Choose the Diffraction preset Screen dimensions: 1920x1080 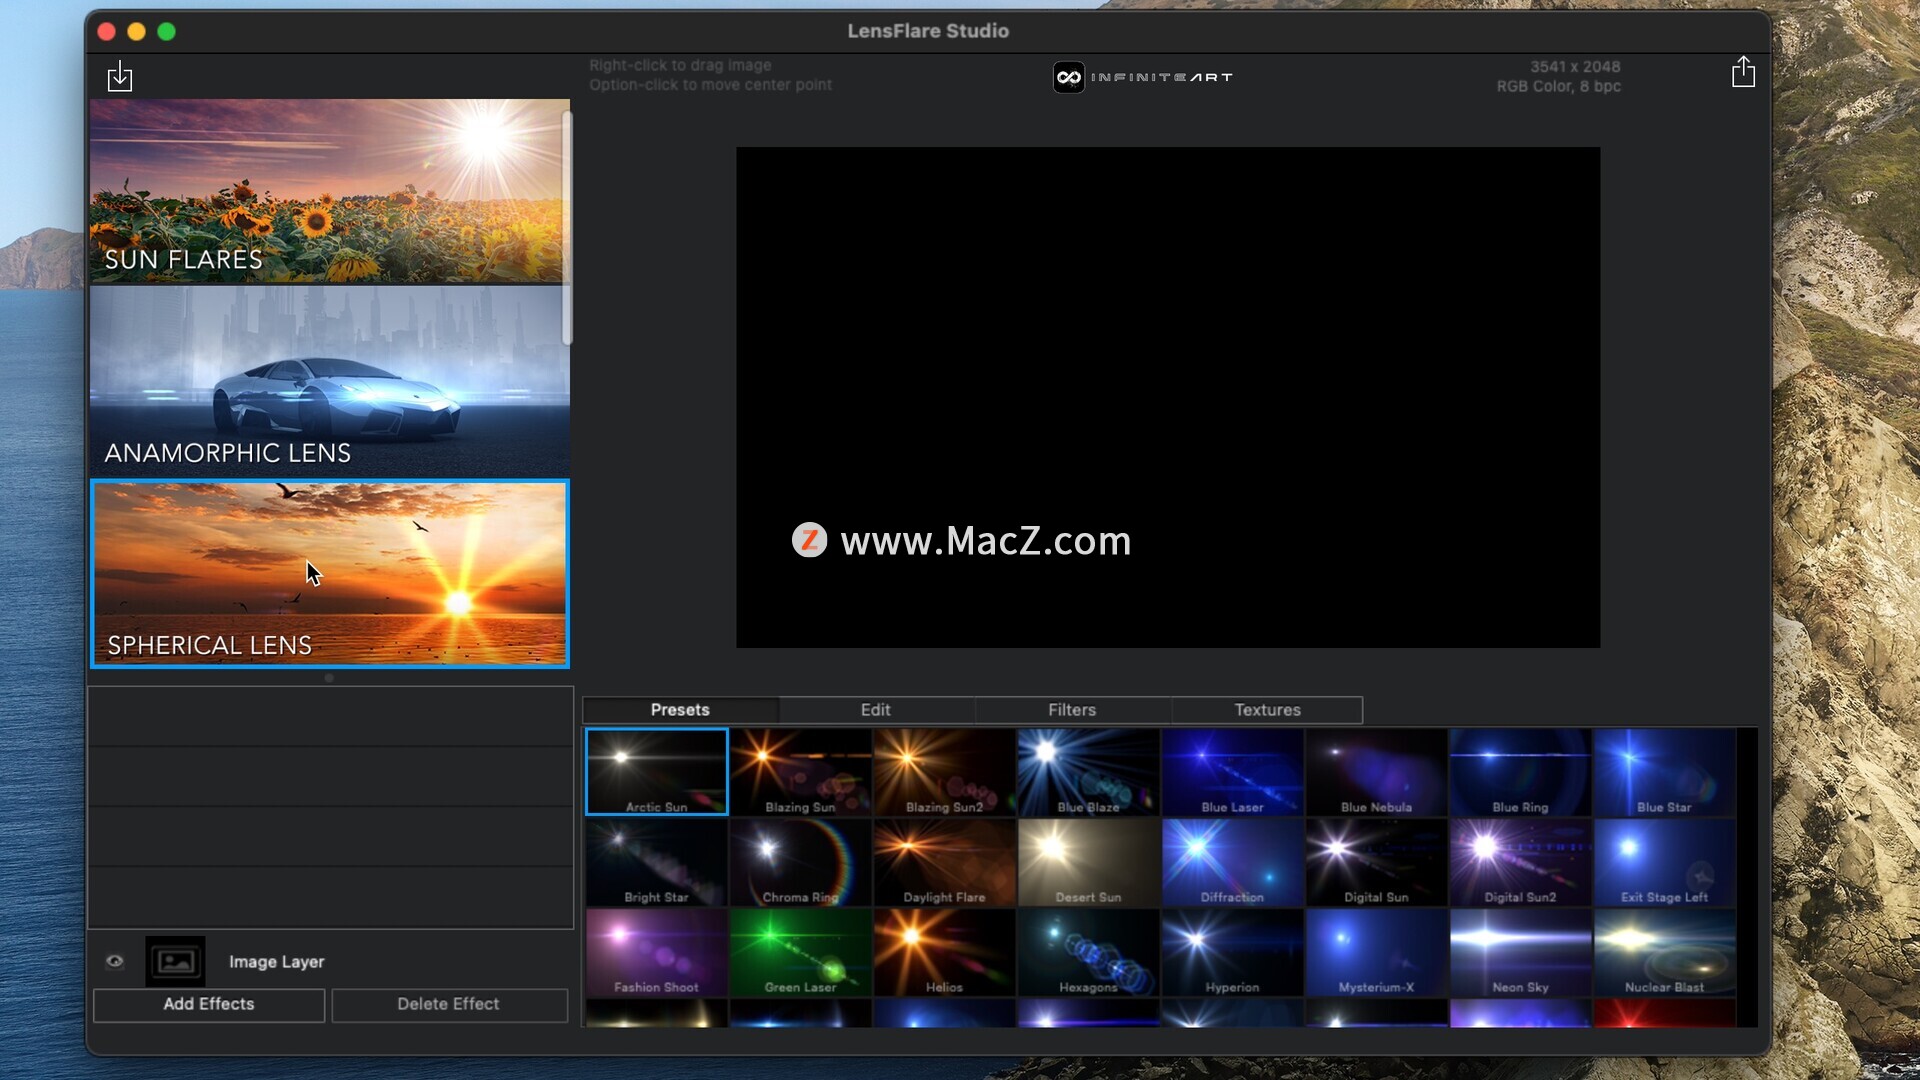point(1232,862)
